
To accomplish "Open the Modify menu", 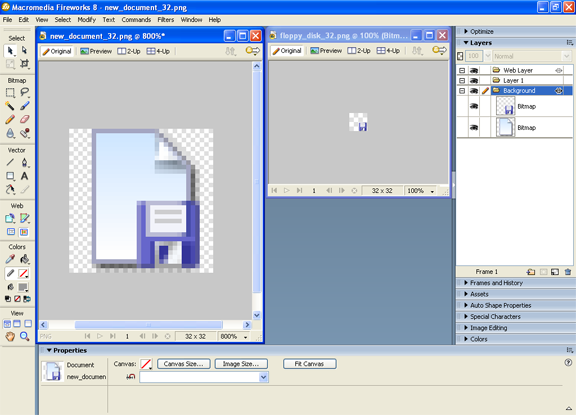I will pyautogui.click(x=87, y=20).
